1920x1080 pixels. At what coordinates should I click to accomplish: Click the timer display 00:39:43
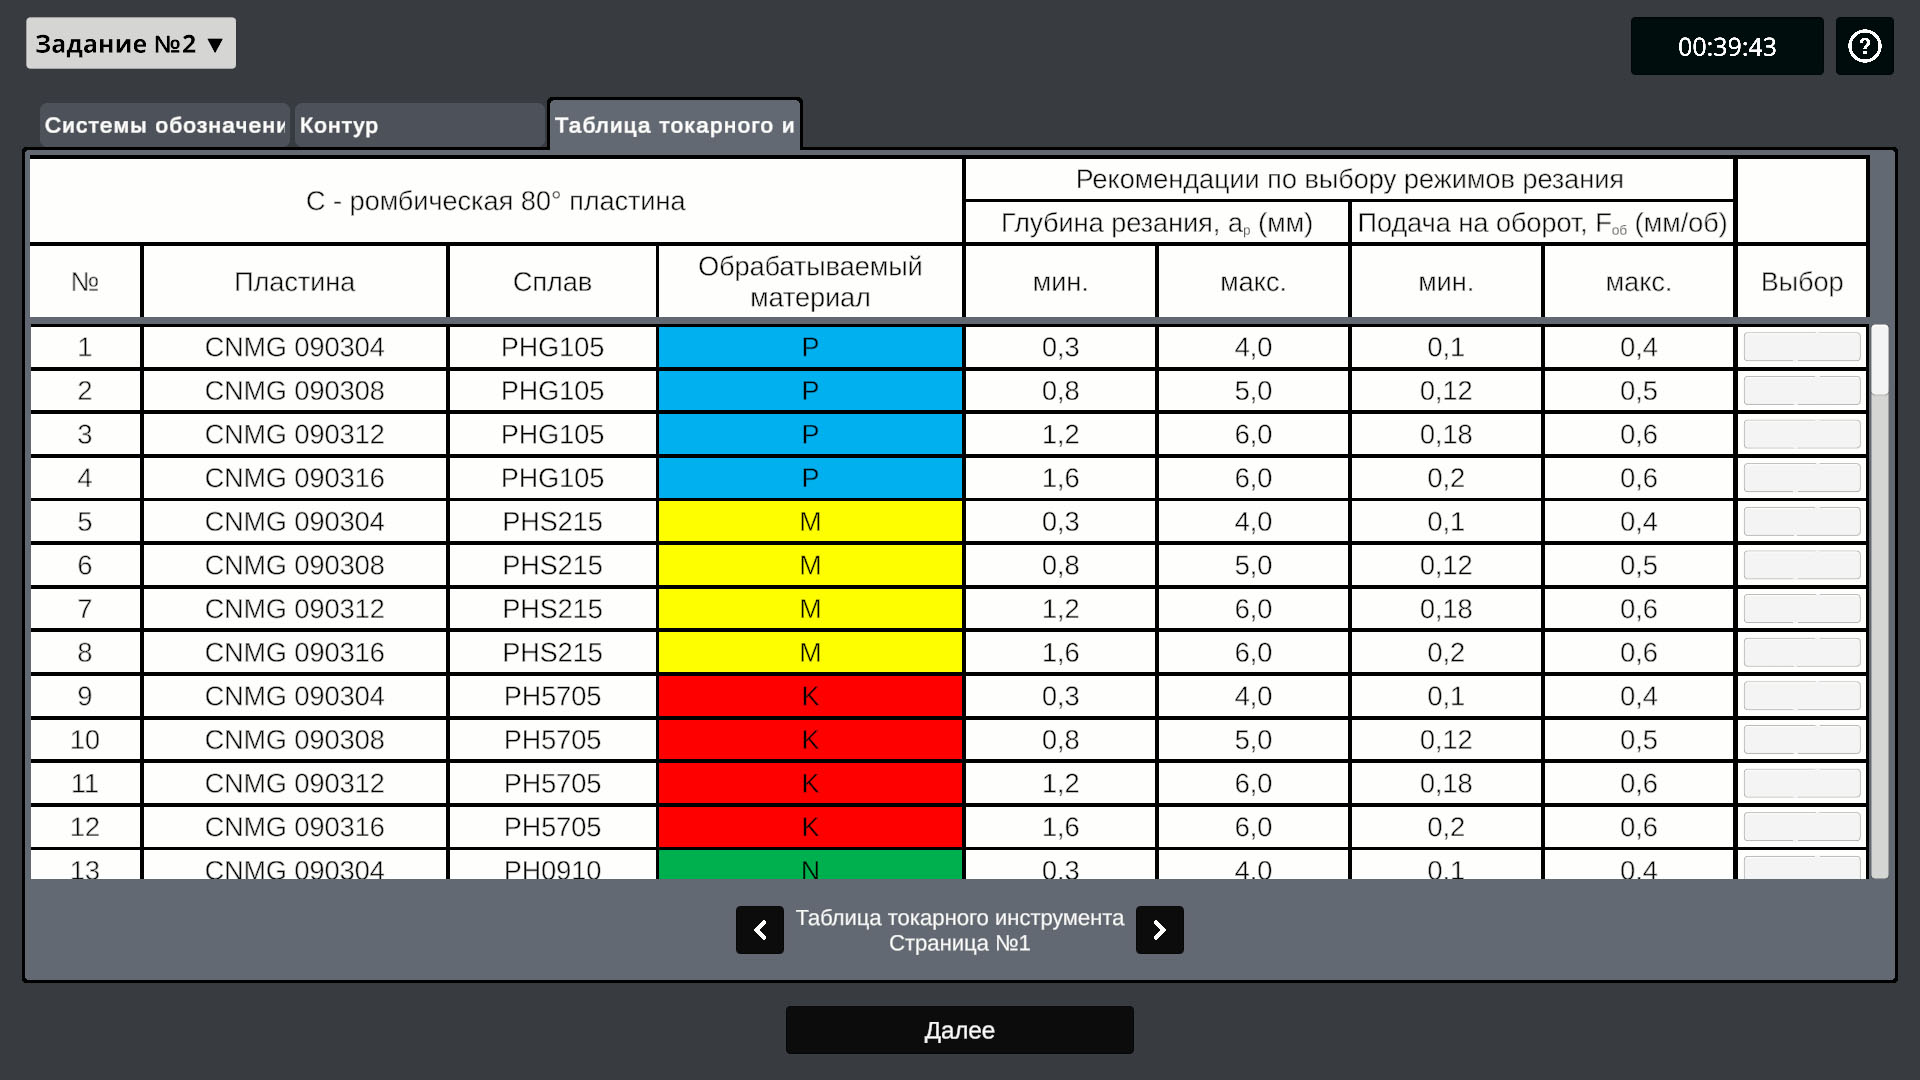click(x=1726, y=47)
